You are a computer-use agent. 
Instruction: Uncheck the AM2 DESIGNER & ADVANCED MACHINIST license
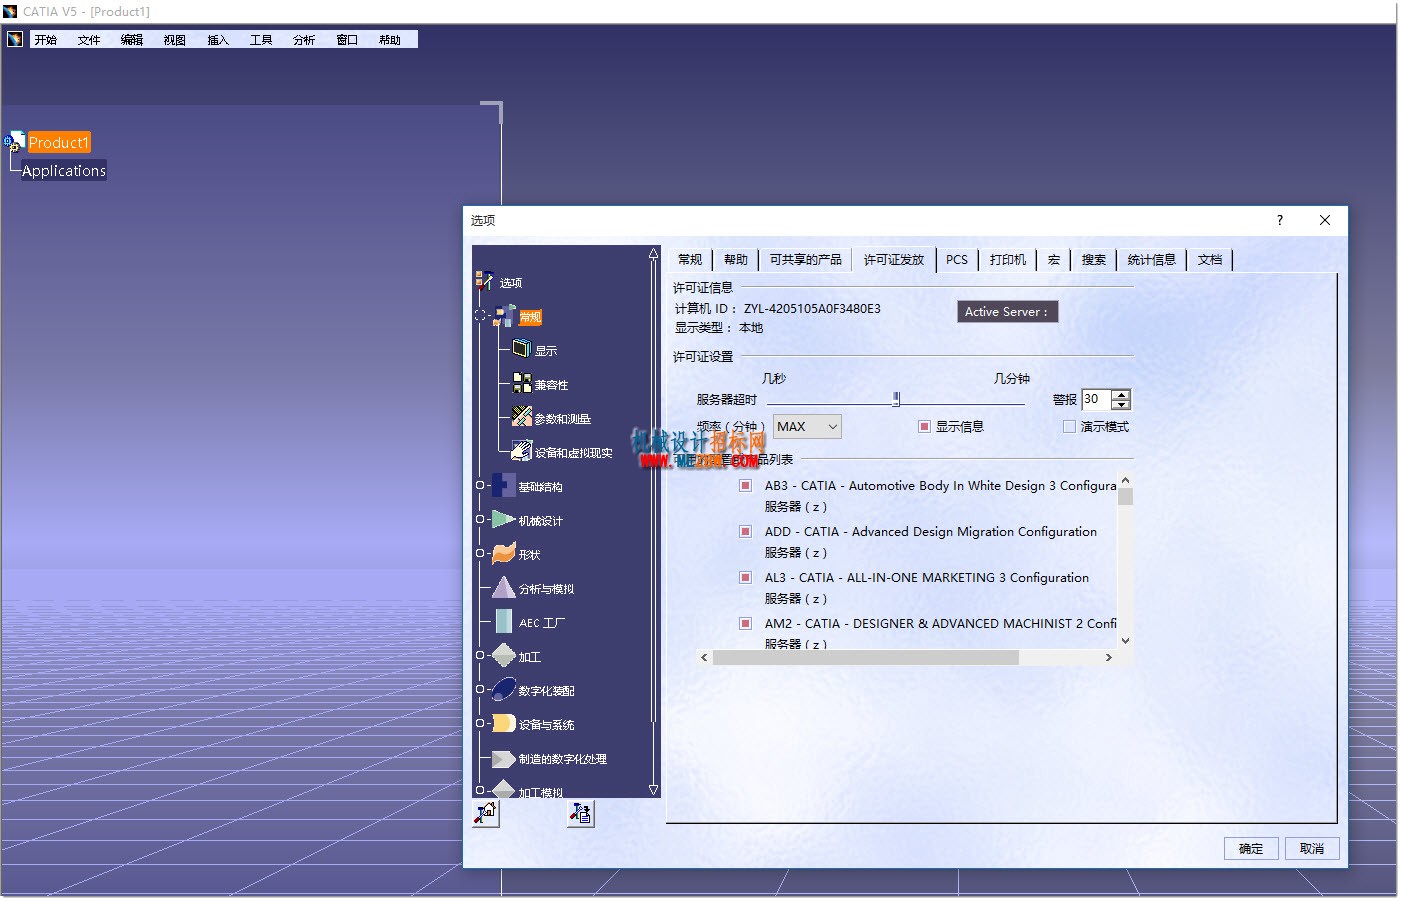pyautogui.click(x=745, y=623)
